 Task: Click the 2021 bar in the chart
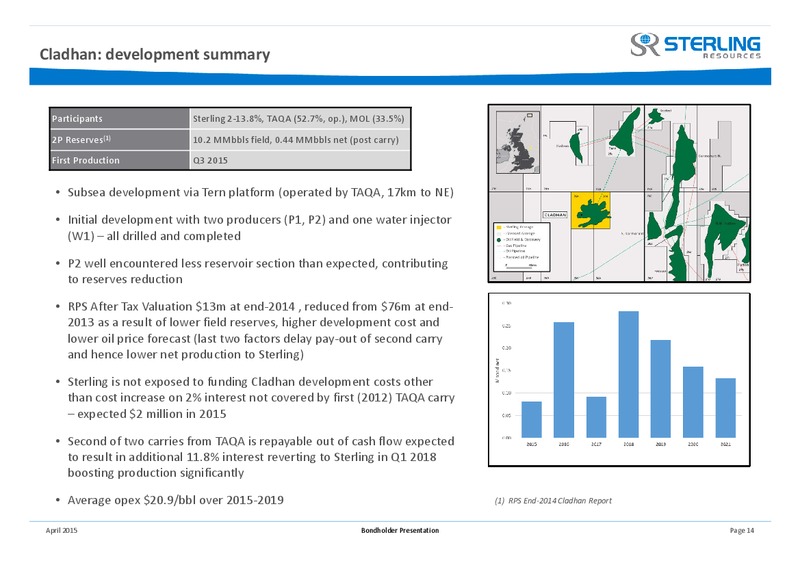[x=726, y=408]
